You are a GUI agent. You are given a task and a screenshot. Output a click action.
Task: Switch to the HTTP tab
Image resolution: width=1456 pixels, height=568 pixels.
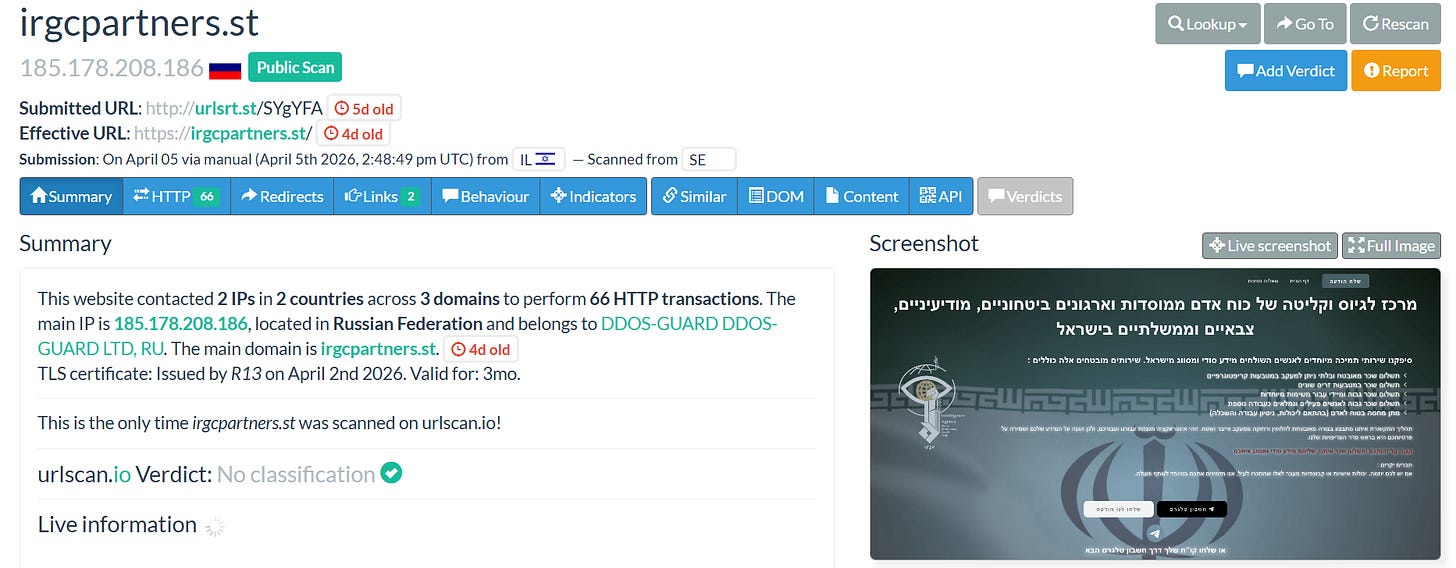[176, 196]
